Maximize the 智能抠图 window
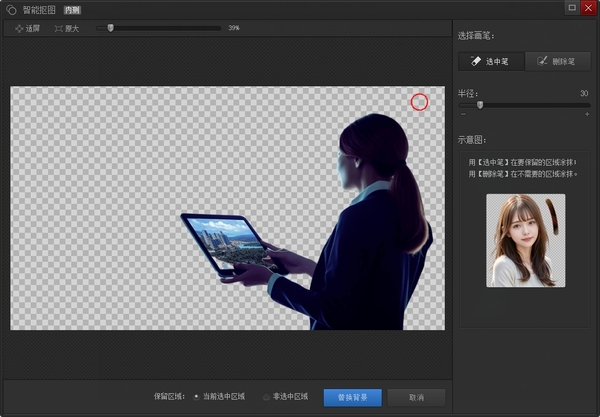Viewport: 600px width, 417px height. pyautogui.click(x=572, y=8)
